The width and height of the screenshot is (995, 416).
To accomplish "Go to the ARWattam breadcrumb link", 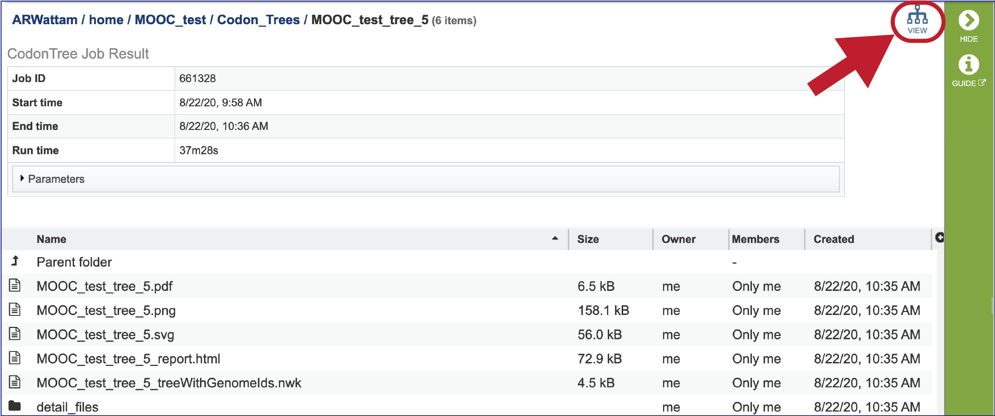I will click(x=46, y=20).
